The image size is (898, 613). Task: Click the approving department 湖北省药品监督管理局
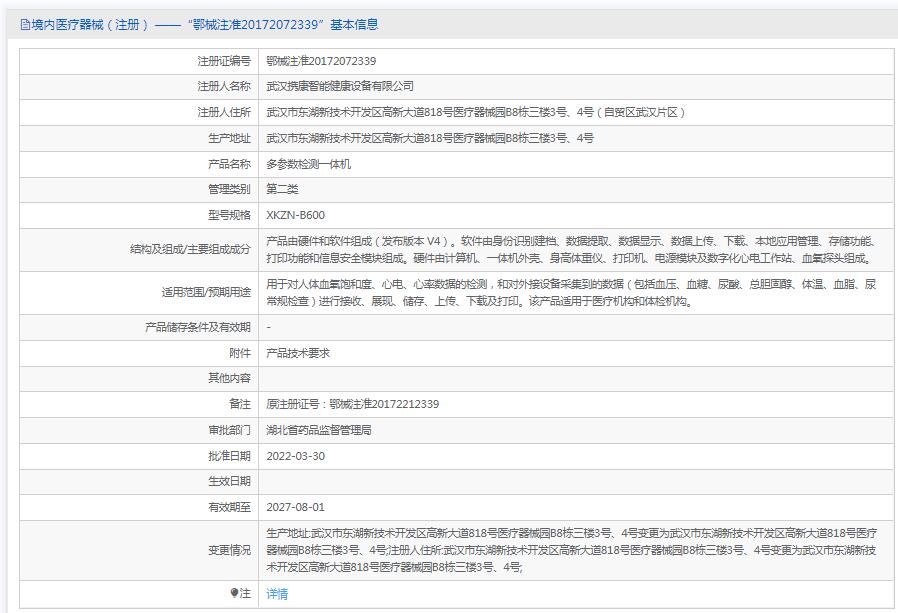click(x=318, y=430)
